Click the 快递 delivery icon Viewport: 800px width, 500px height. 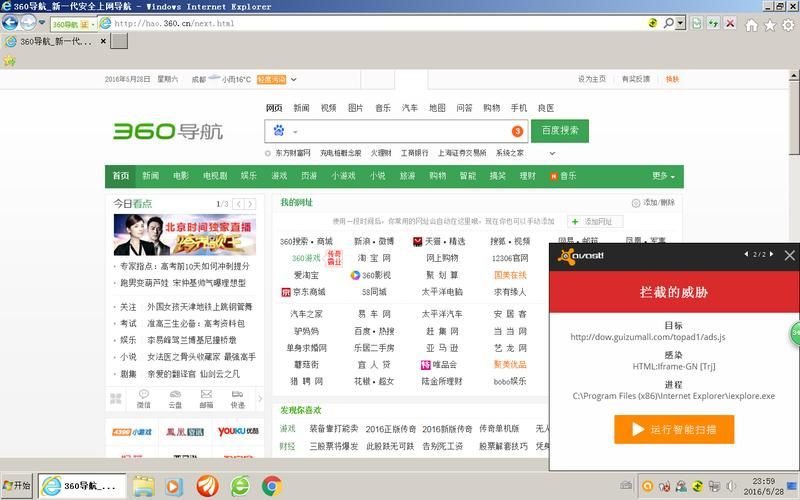[x=238, y=398]
